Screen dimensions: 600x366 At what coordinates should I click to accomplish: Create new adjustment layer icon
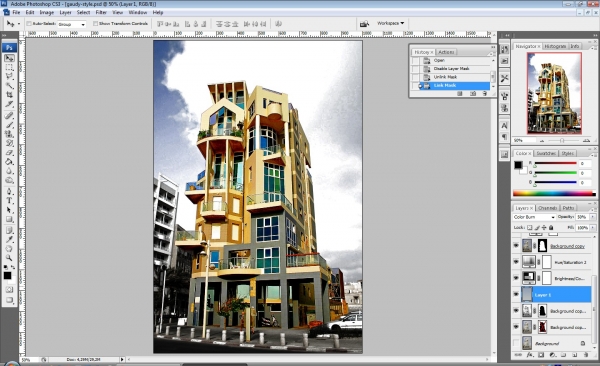point(552,355)
